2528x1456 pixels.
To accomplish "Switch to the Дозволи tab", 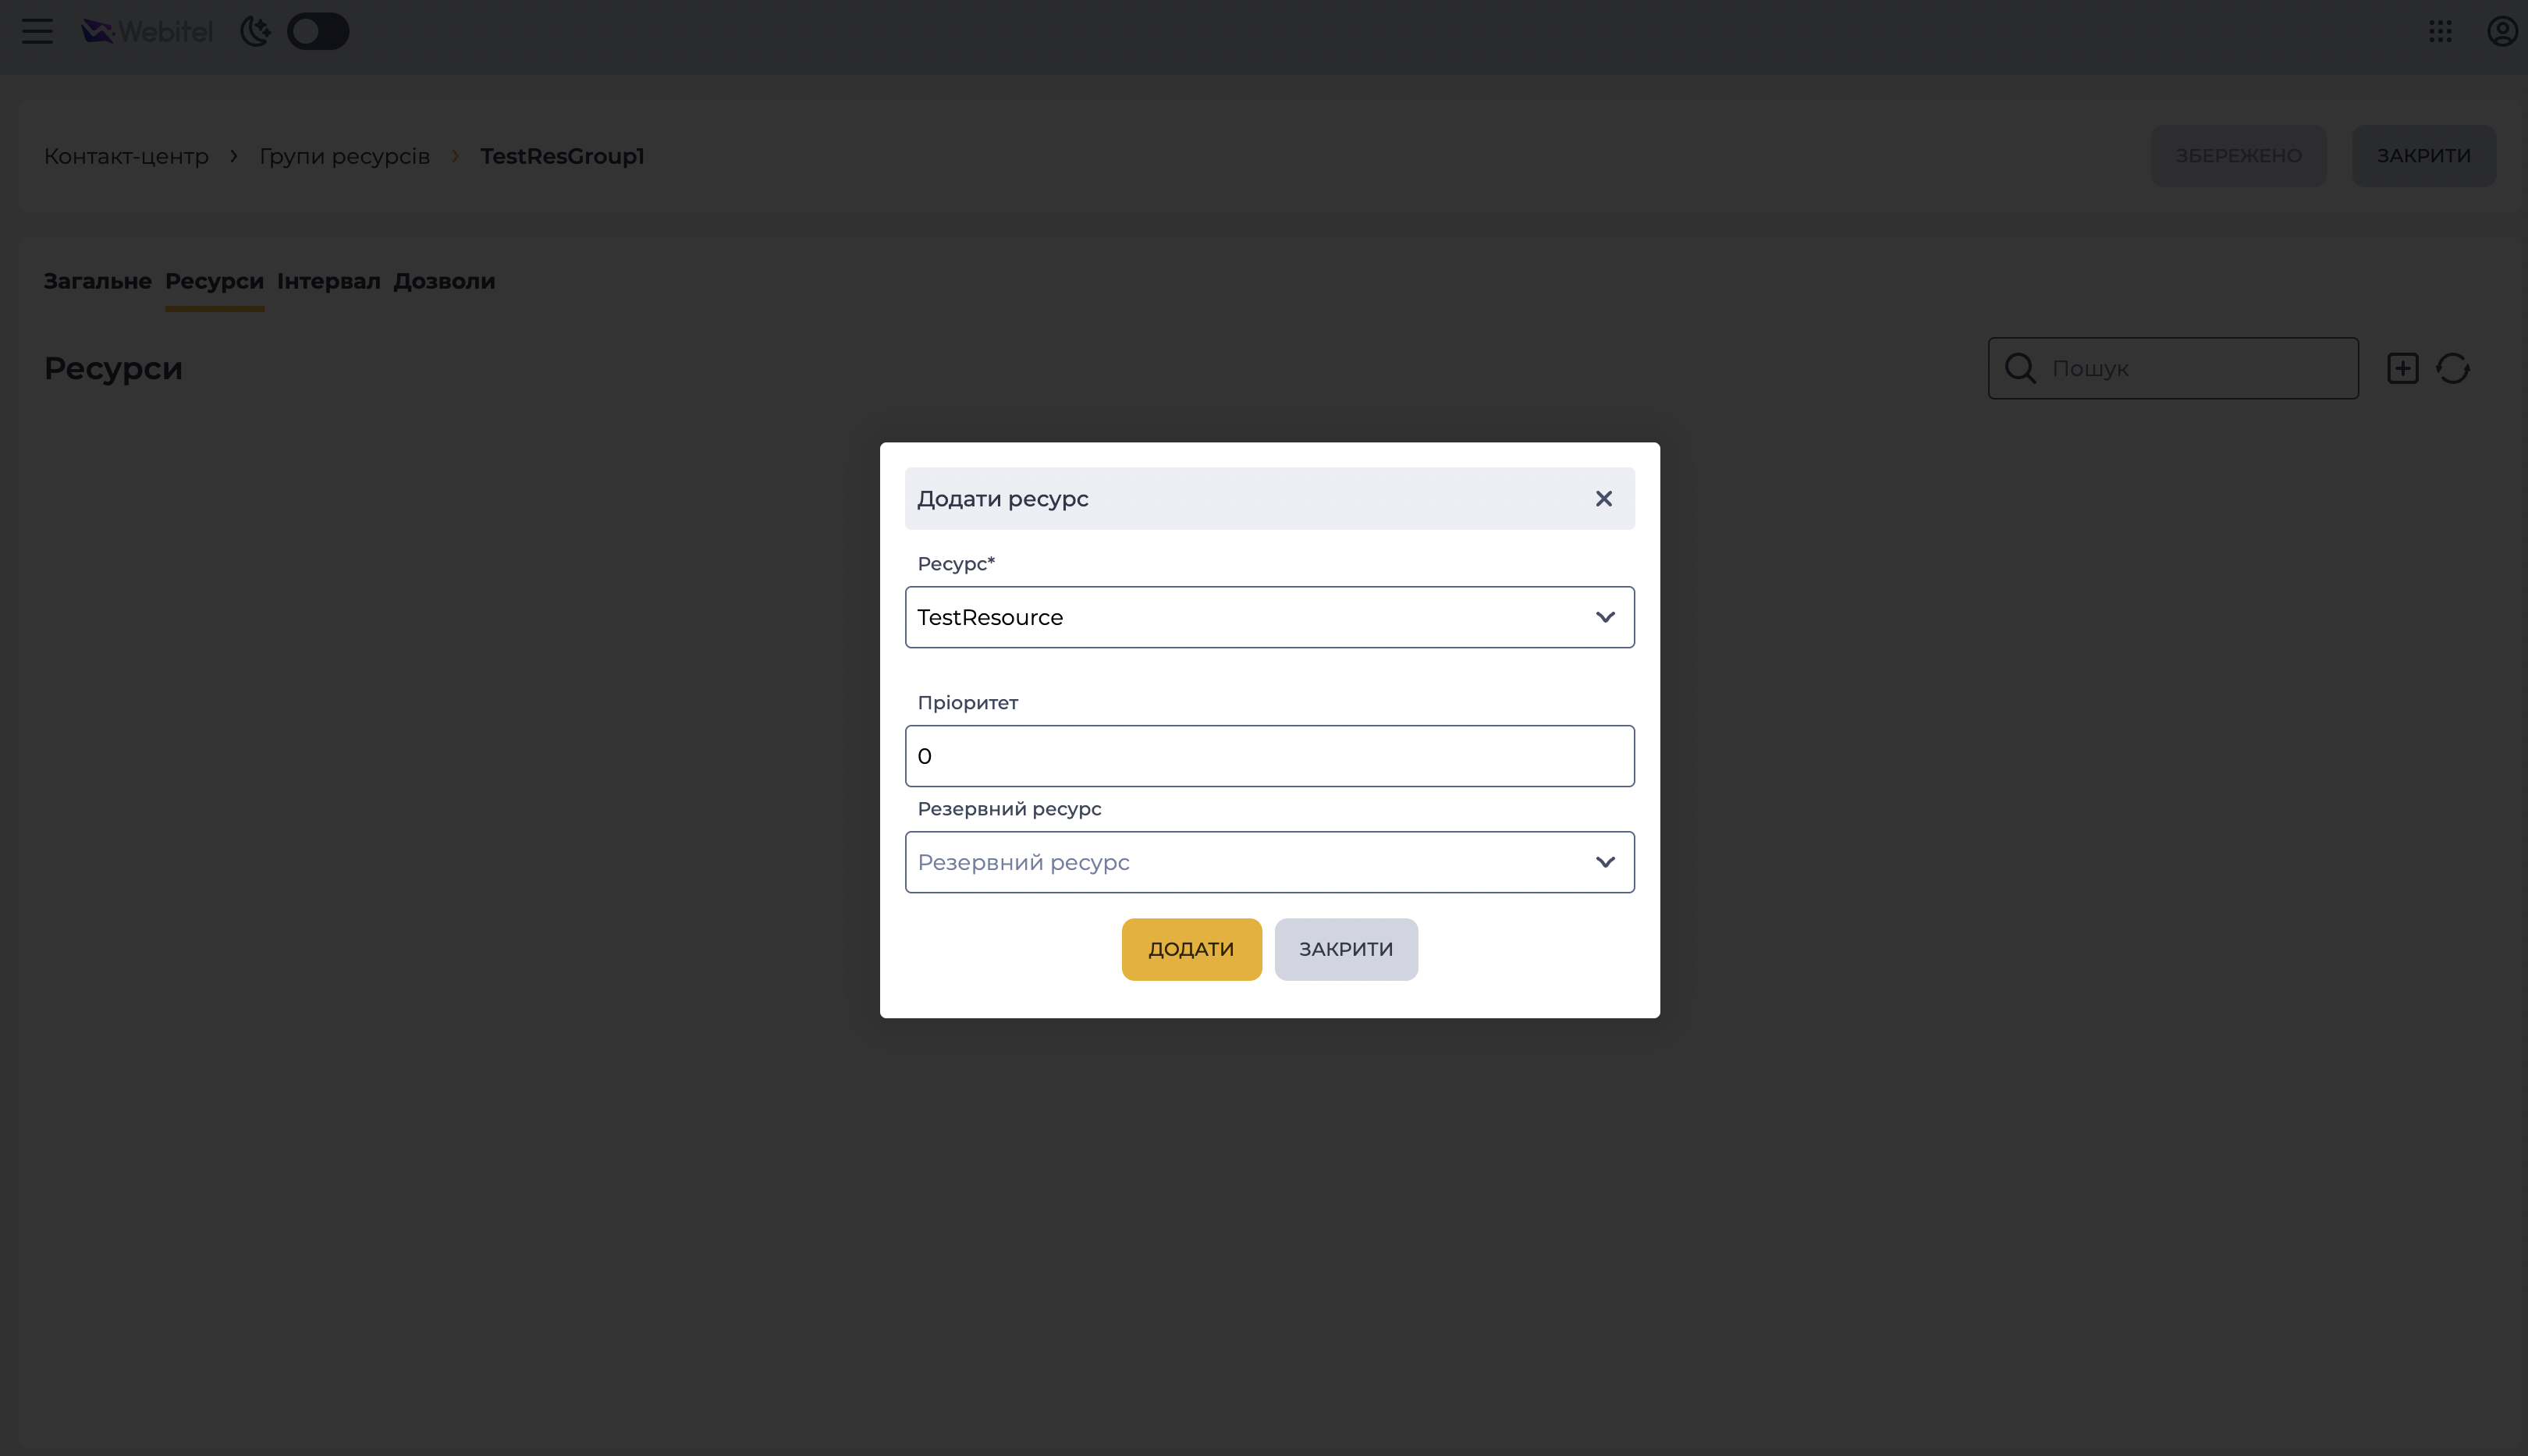I will coord(444,281).
